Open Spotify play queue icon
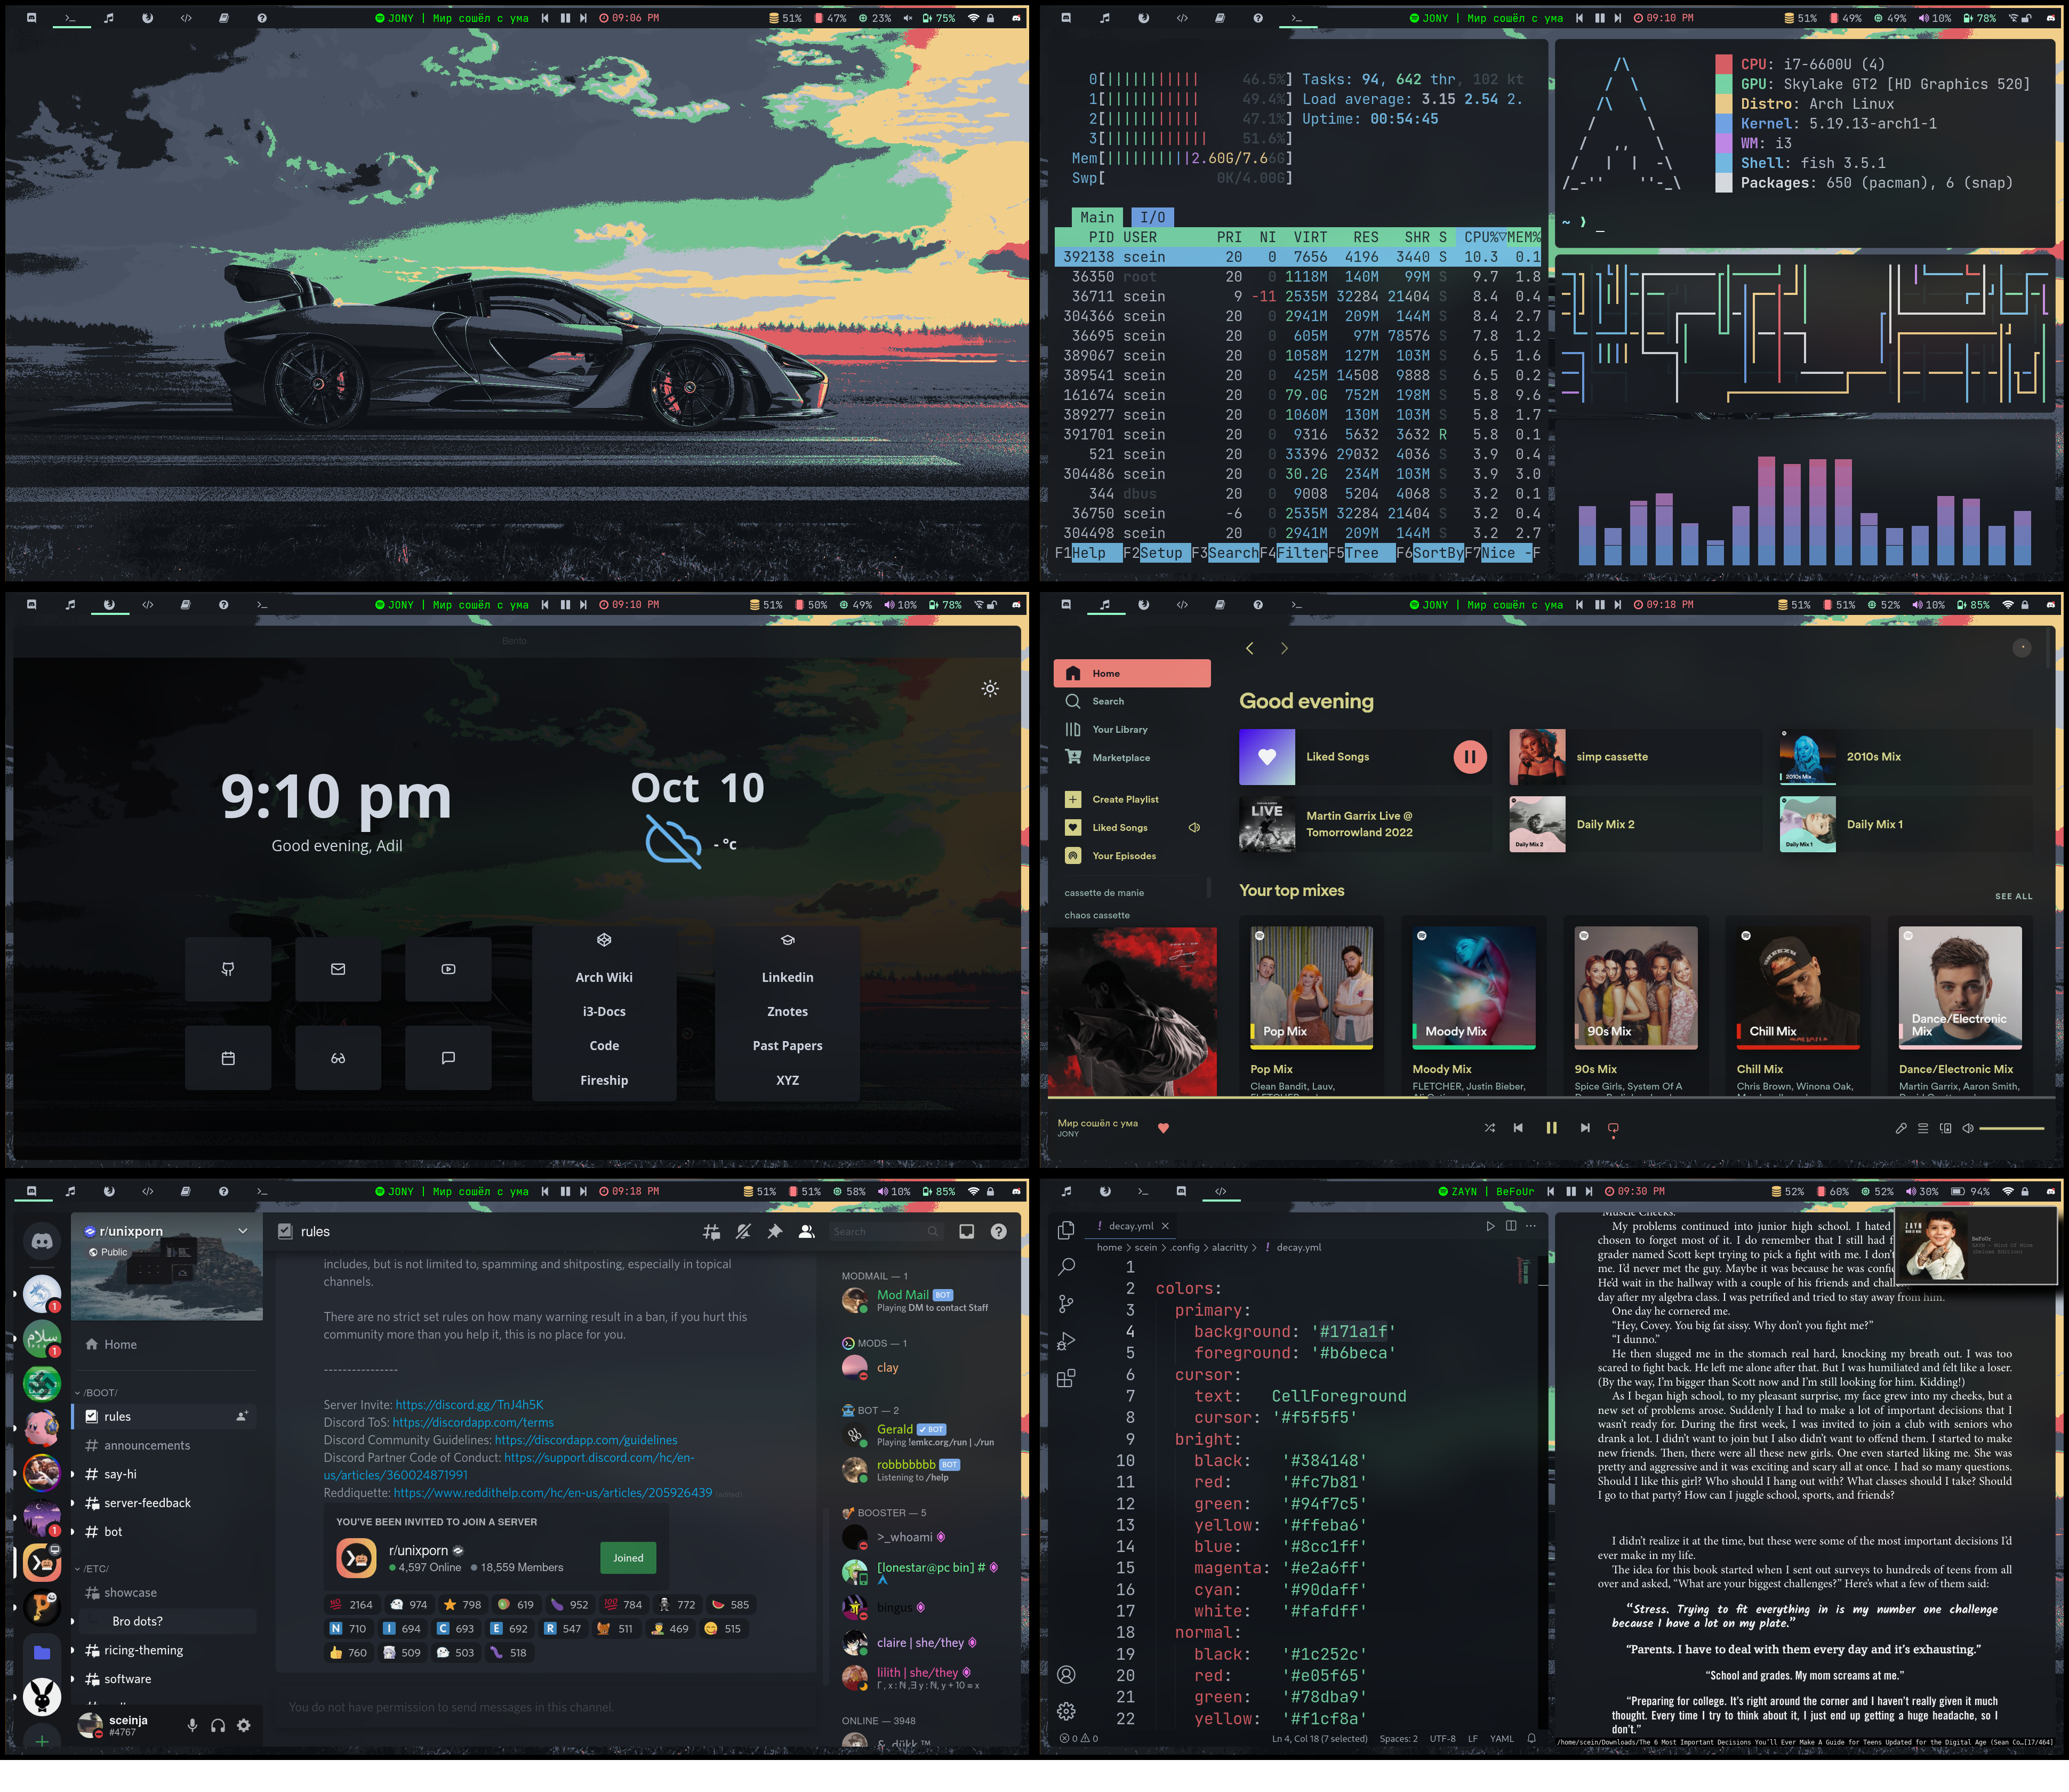 click(1923, 1128)
